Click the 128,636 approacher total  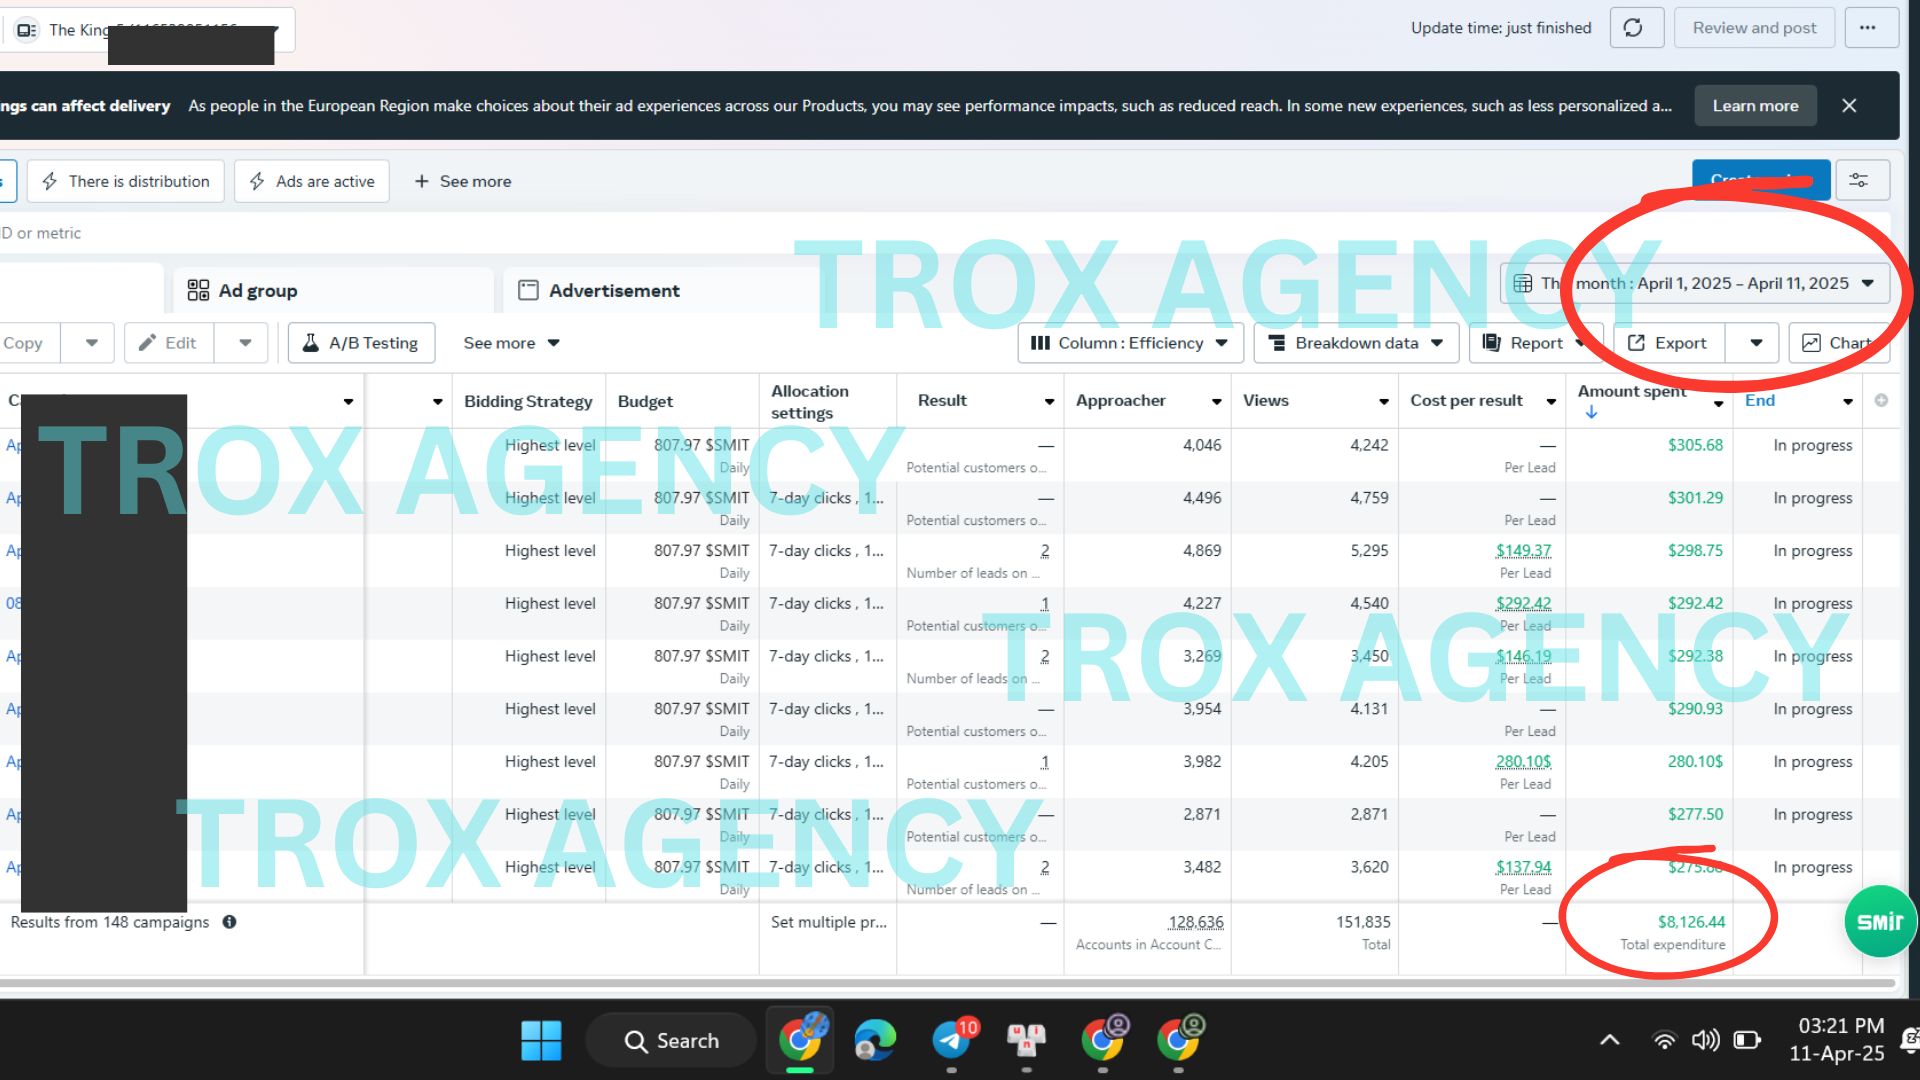pyautogui.click(x=1196, y=922)
